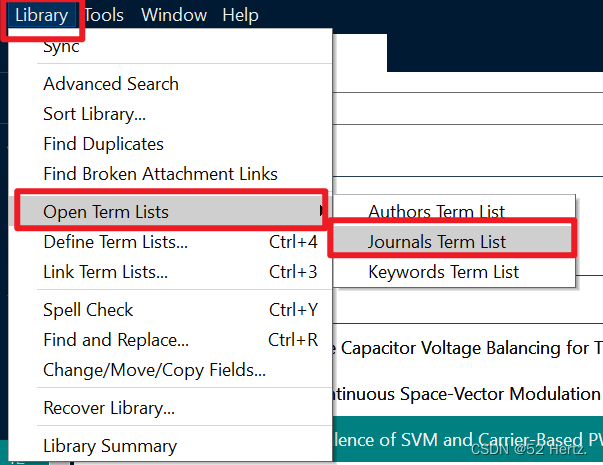Click Sort Library... option

click(x=170, y=114)
